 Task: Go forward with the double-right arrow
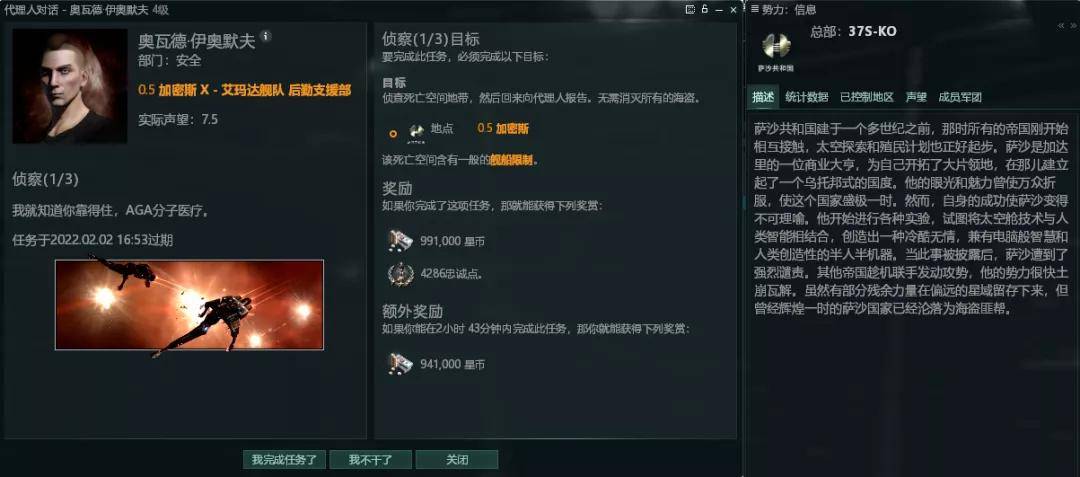pos(1073,25)
